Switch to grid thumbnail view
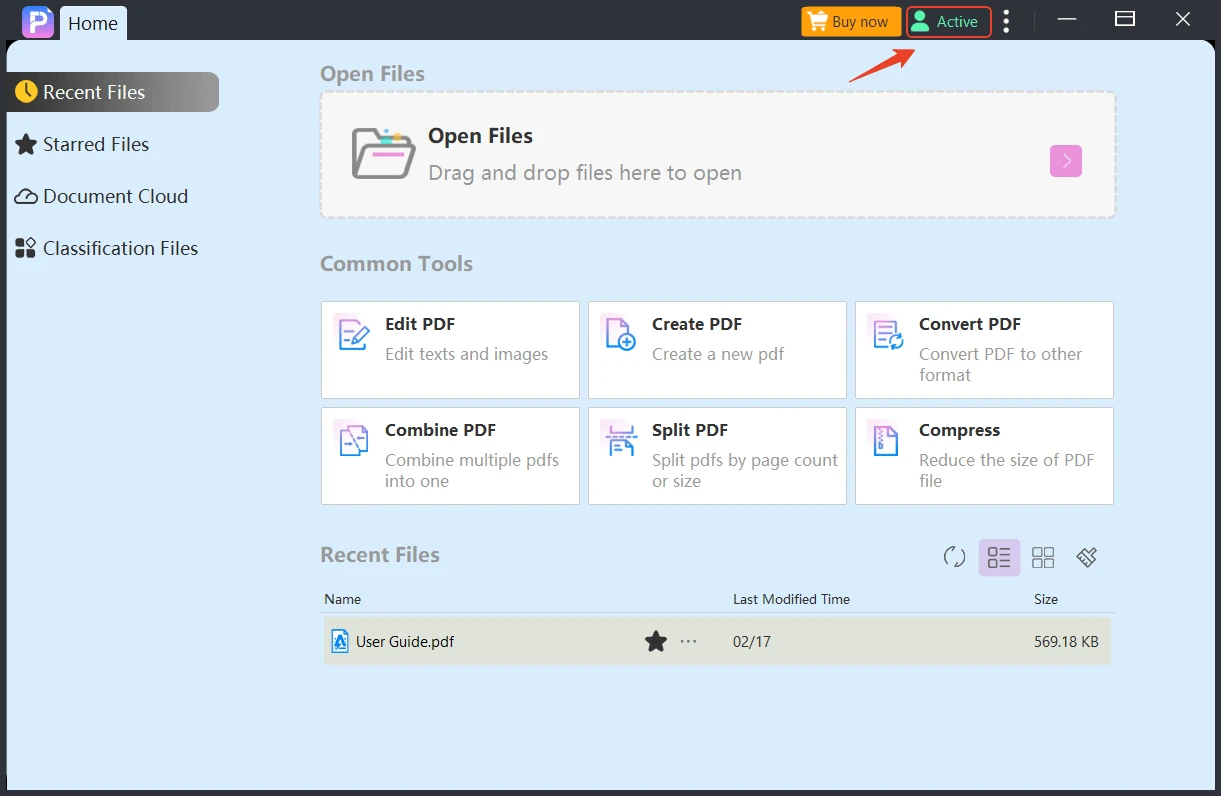The width and height of the screenshot is (1221, 796). 1043,557
